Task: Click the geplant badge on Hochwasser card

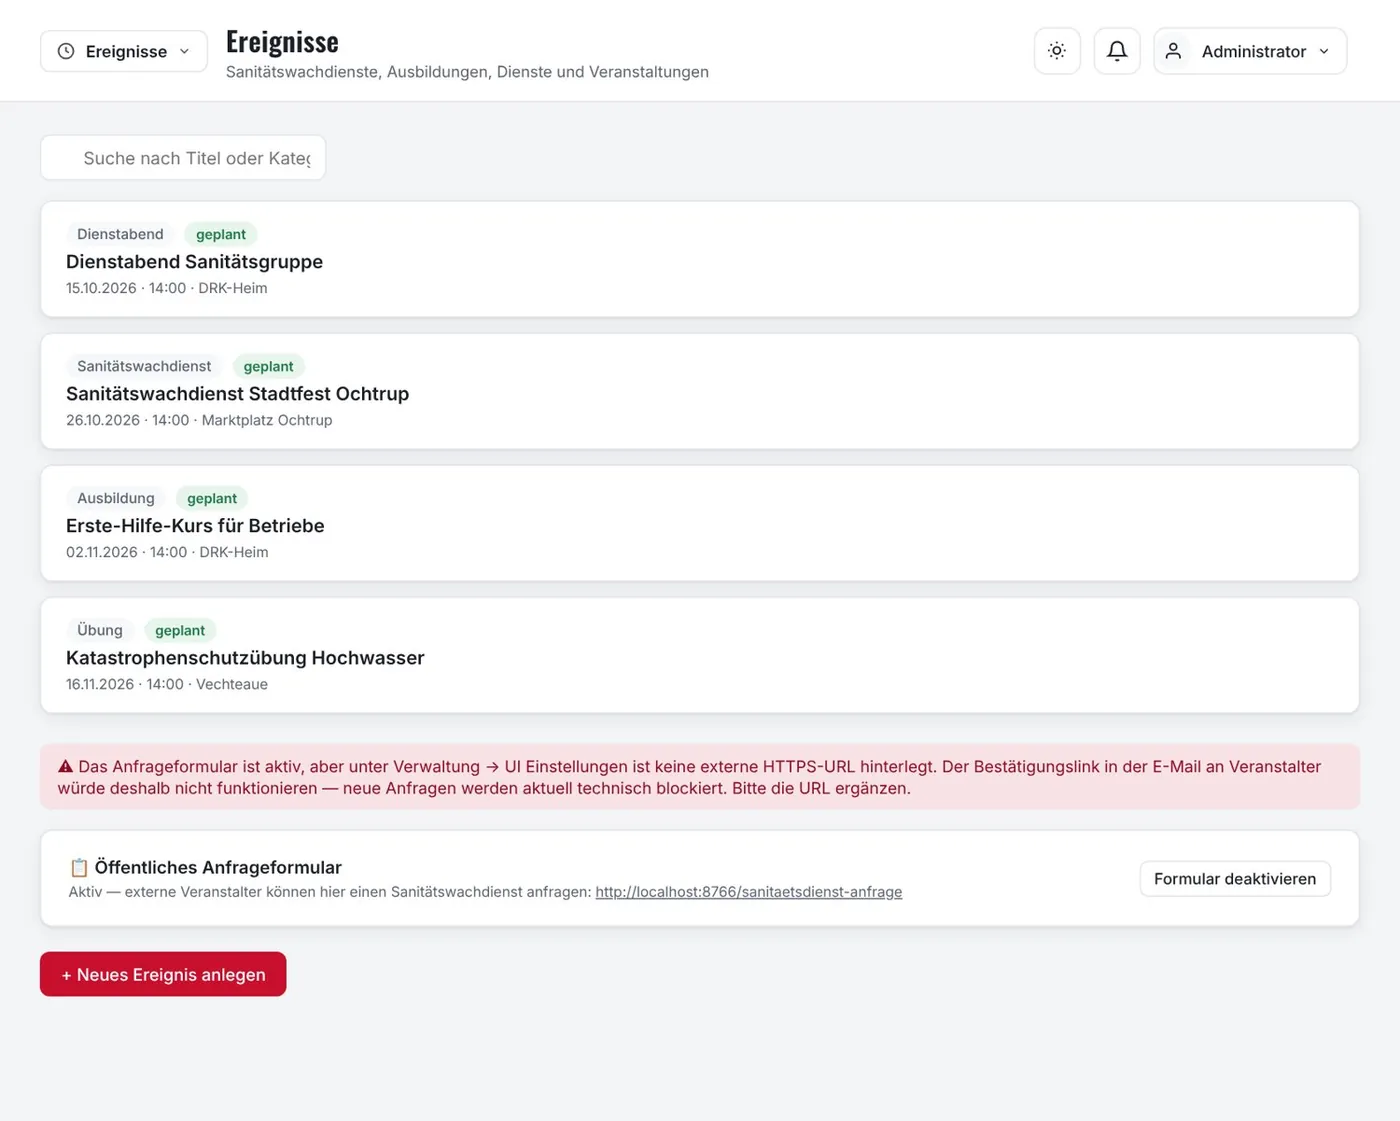Action: (x=180, y=630)
